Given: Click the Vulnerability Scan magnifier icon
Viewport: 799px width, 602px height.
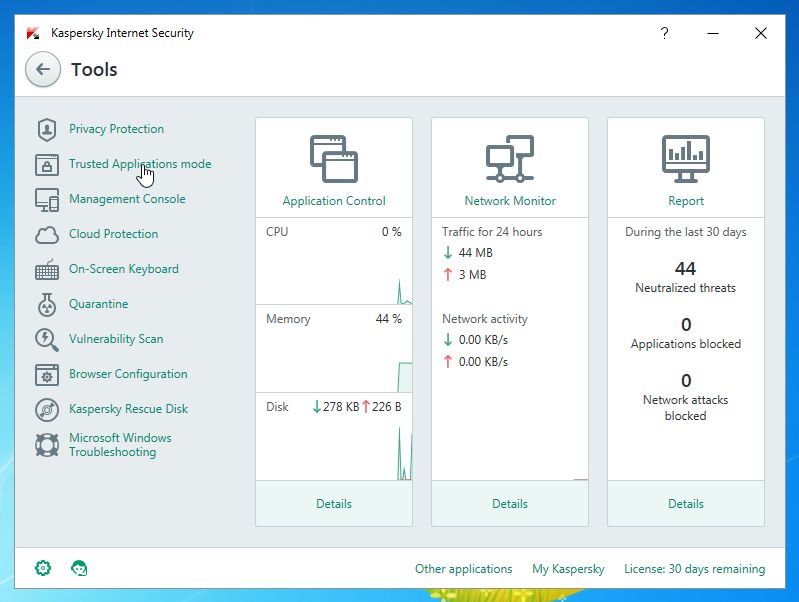Looking at the screenshot, I should [x=46, y=340].
